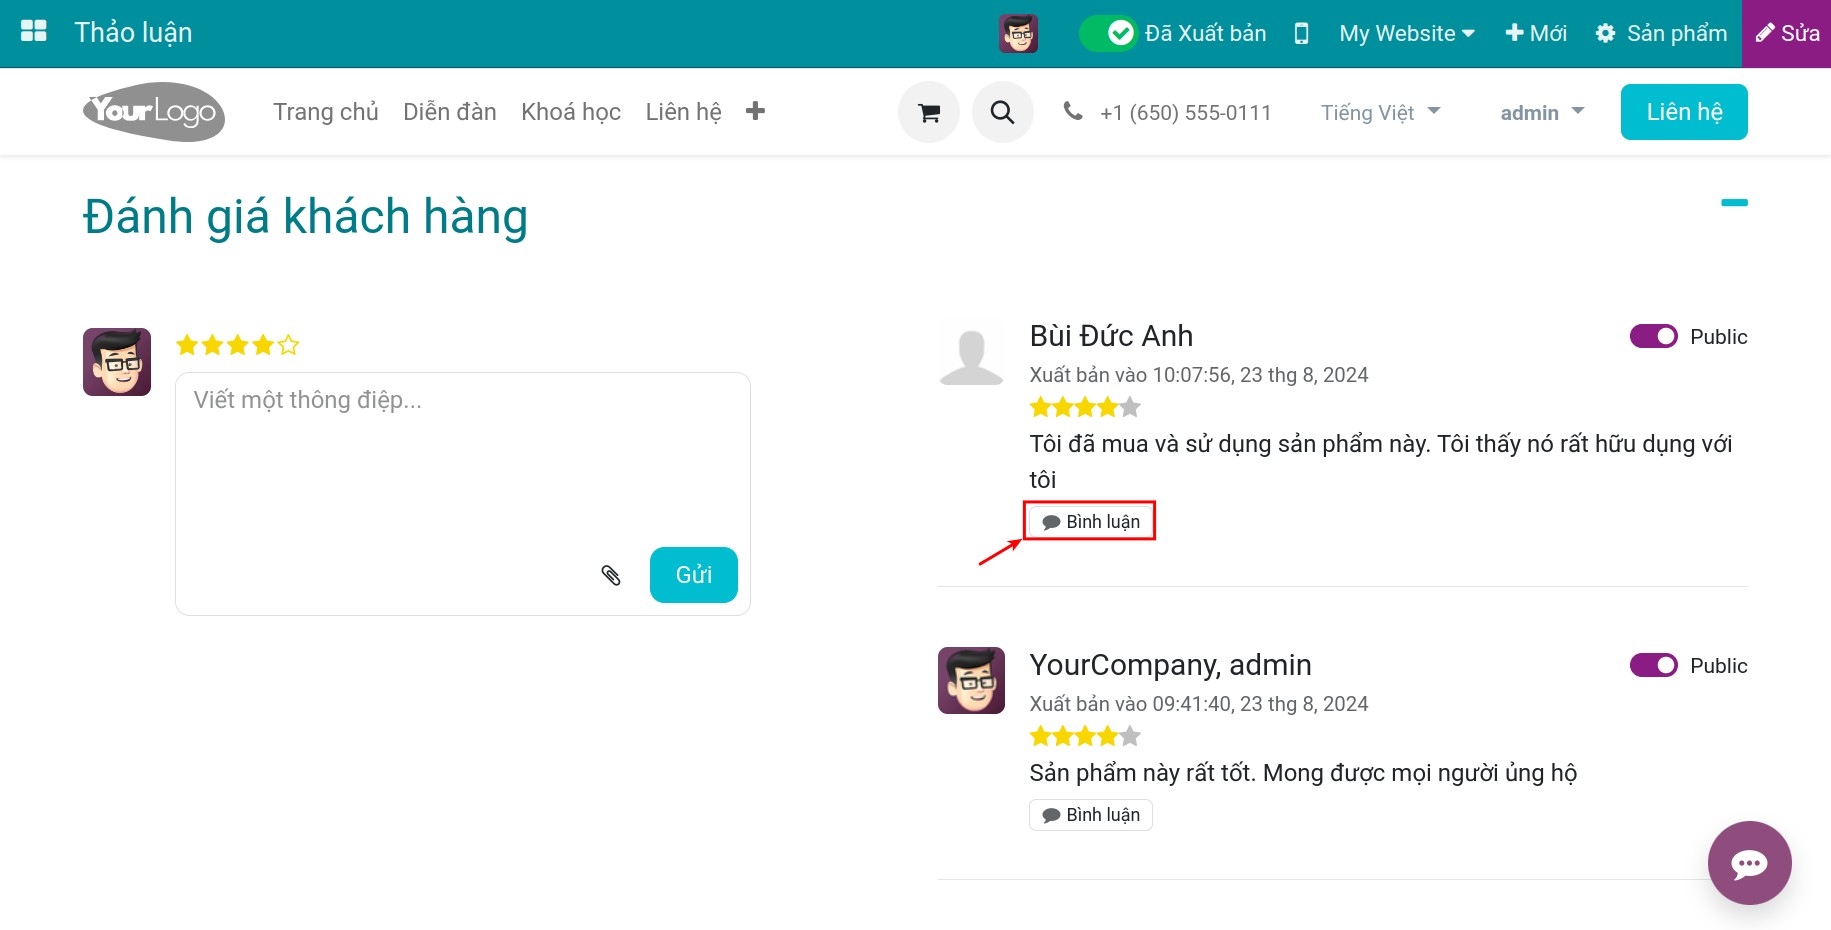Collapse the Đánh giá khách hàng section
Viewport: 1831px width, 930px height.
pyautogui.click(x=1734, y=203)
